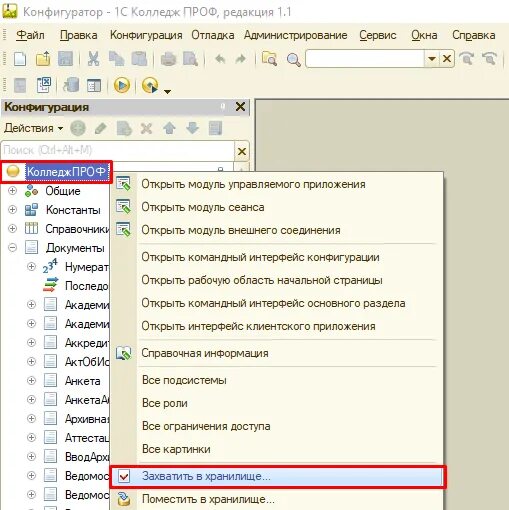
Task: Clear the configuration tree search box
Action: [x=242, y=151]
